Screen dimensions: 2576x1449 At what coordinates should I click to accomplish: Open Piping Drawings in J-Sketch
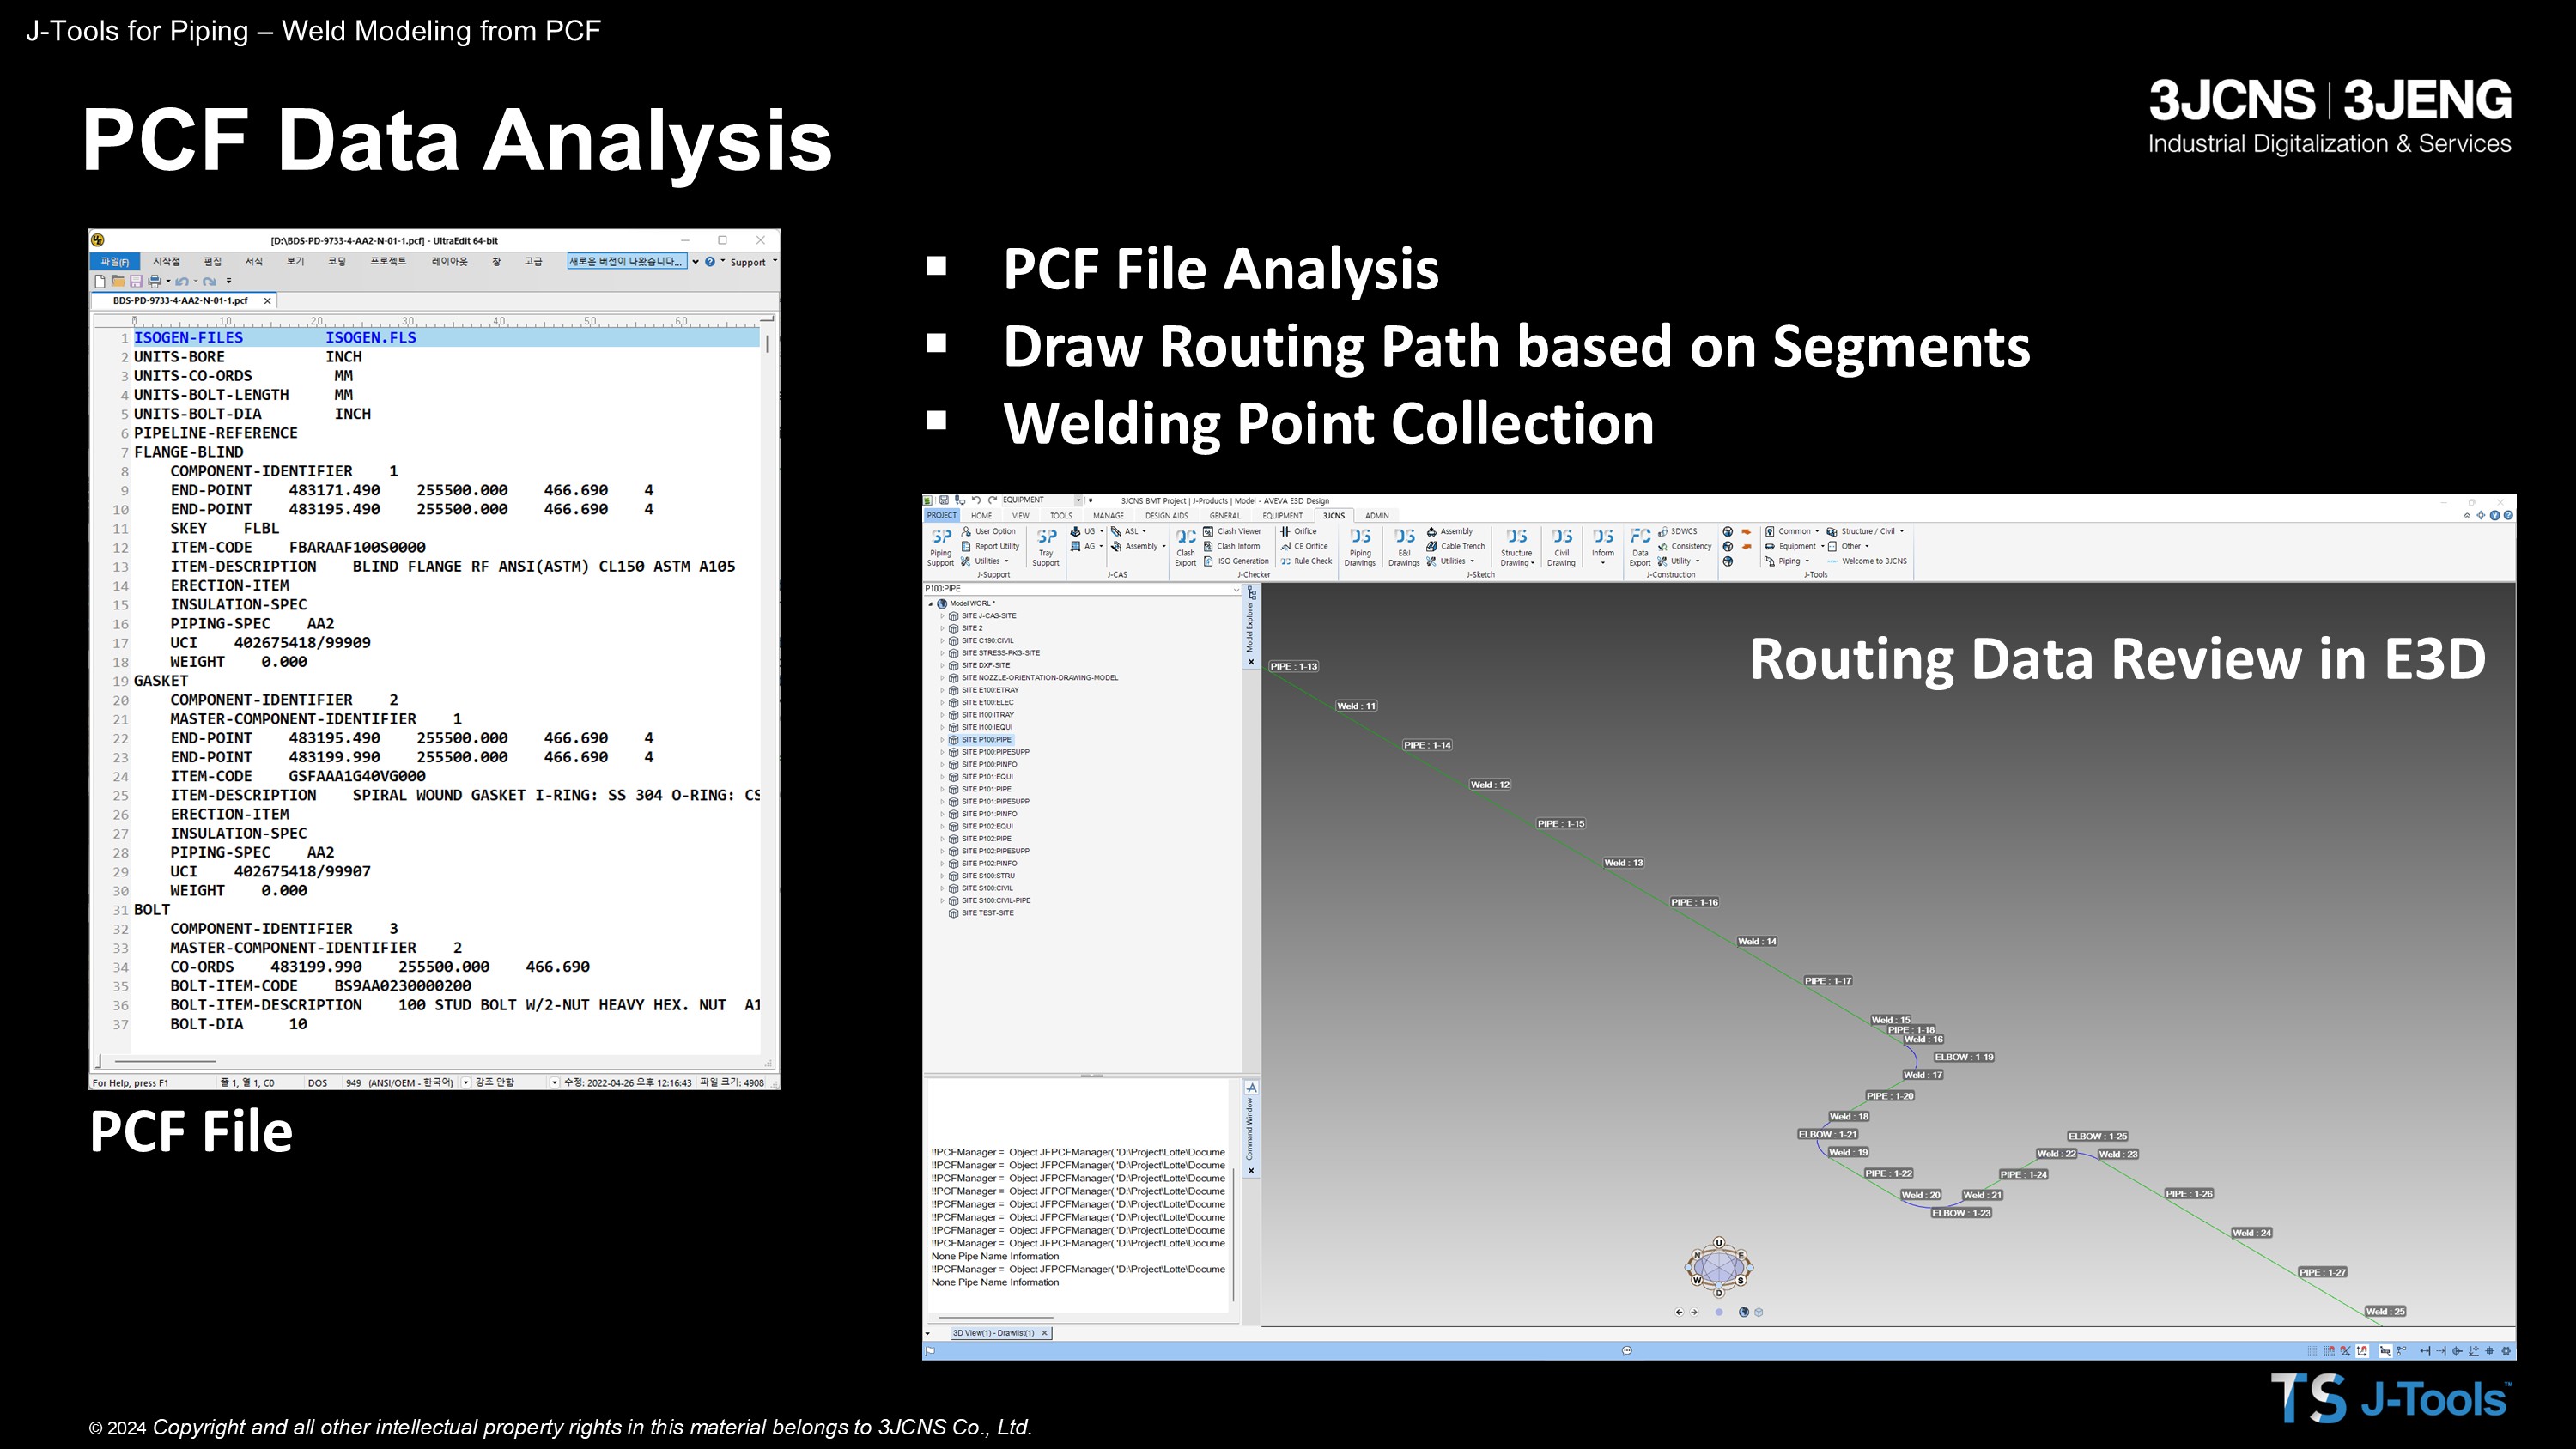tap(1360, 547)
